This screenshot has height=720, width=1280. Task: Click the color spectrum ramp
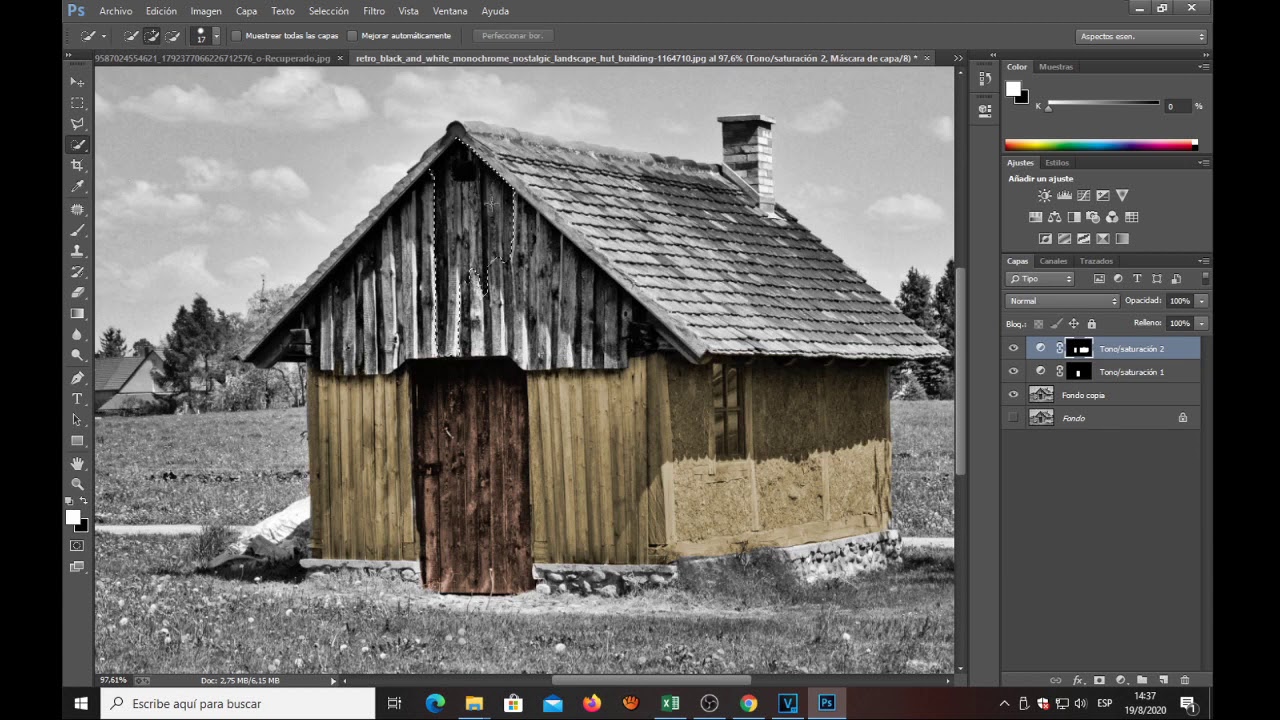coord(1101,145)
